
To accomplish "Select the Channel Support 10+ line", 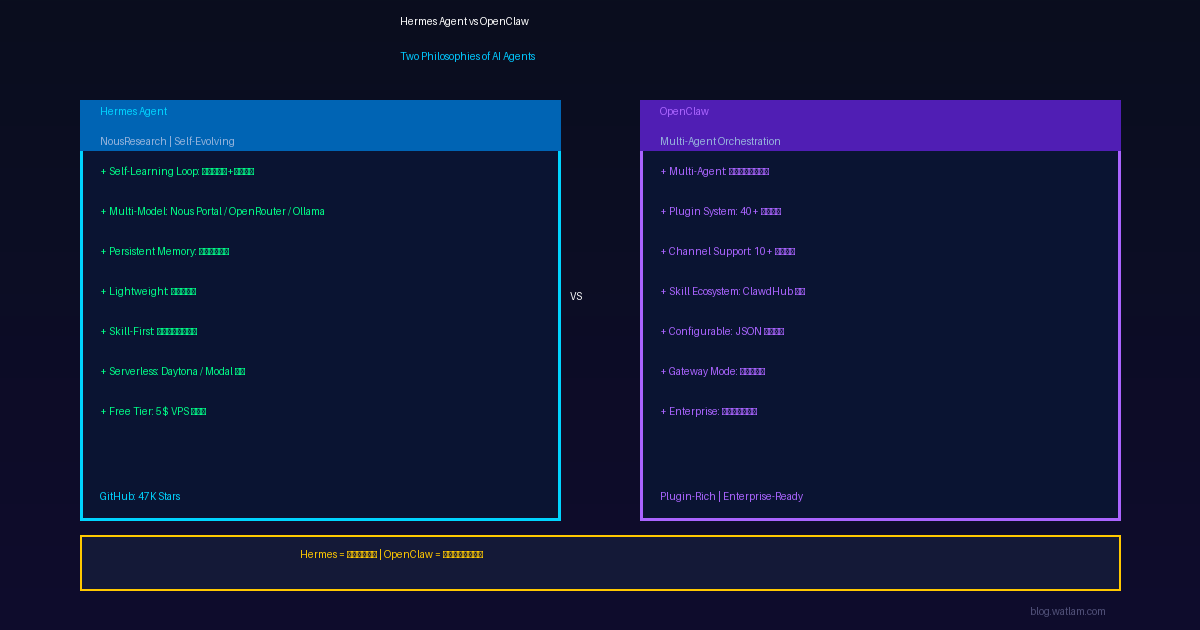I will [728, 252].
